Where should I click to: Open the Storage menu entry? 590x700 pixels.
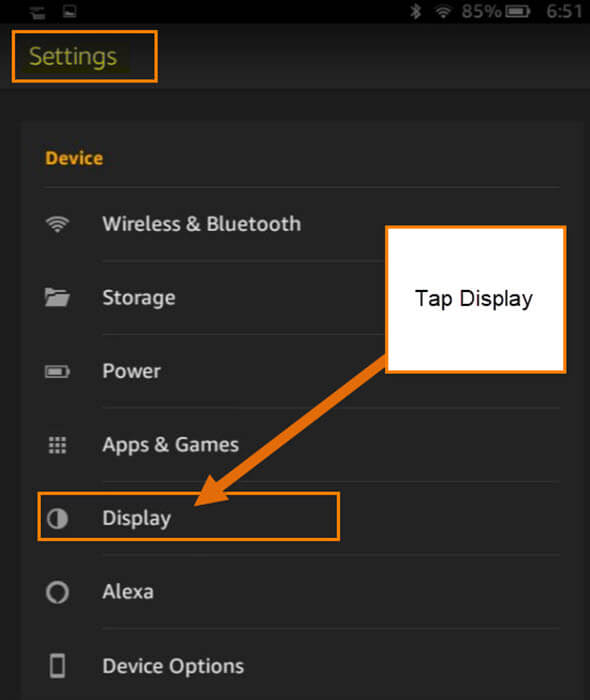302,298
